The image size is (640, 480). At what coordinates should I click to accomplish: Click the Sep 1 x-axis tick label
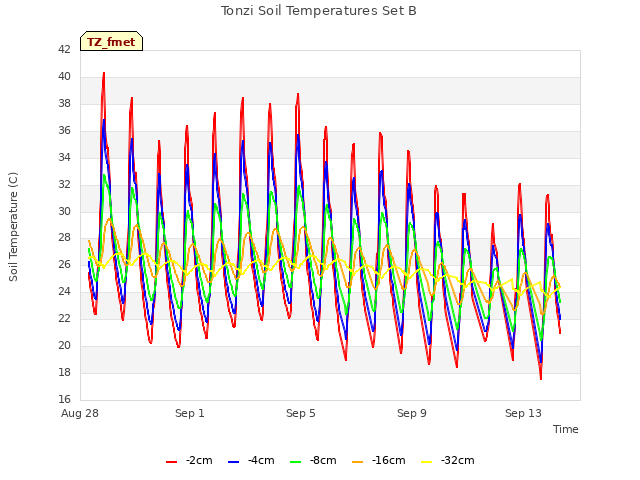(190, 413)
